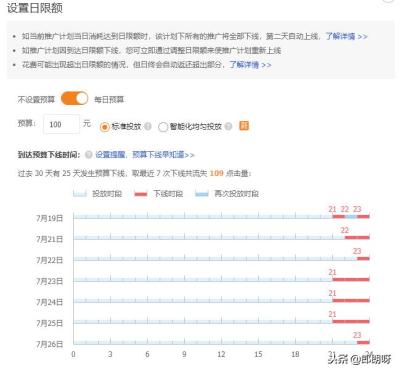400x373 pixels.
Task: Open help icon next to 智能化均匀投放
Action: (228, 127)
